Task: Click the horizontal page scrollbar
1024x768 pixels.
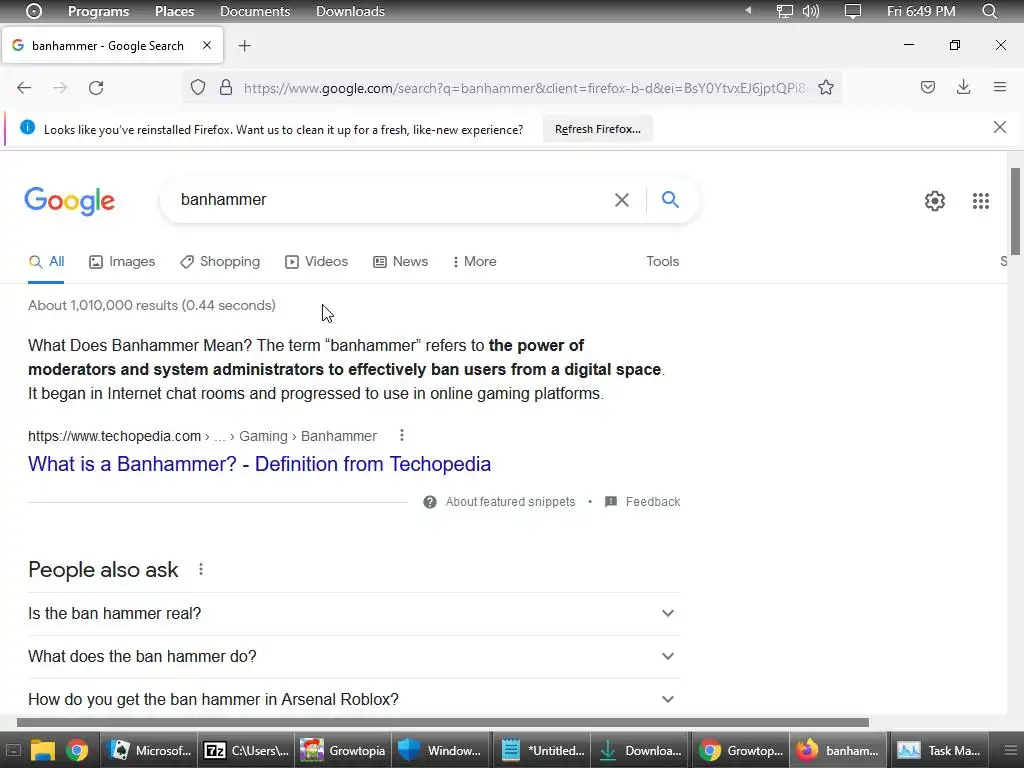Action: pyautogui.click(x=443, y=722)
